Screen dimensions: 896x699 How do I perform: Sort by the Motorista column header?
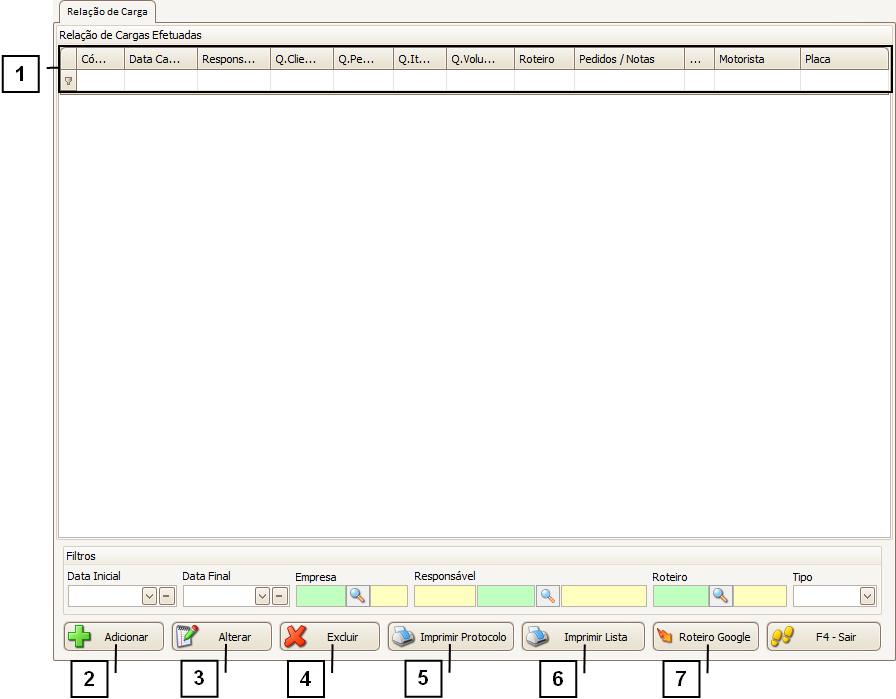(x=756, y=59)
